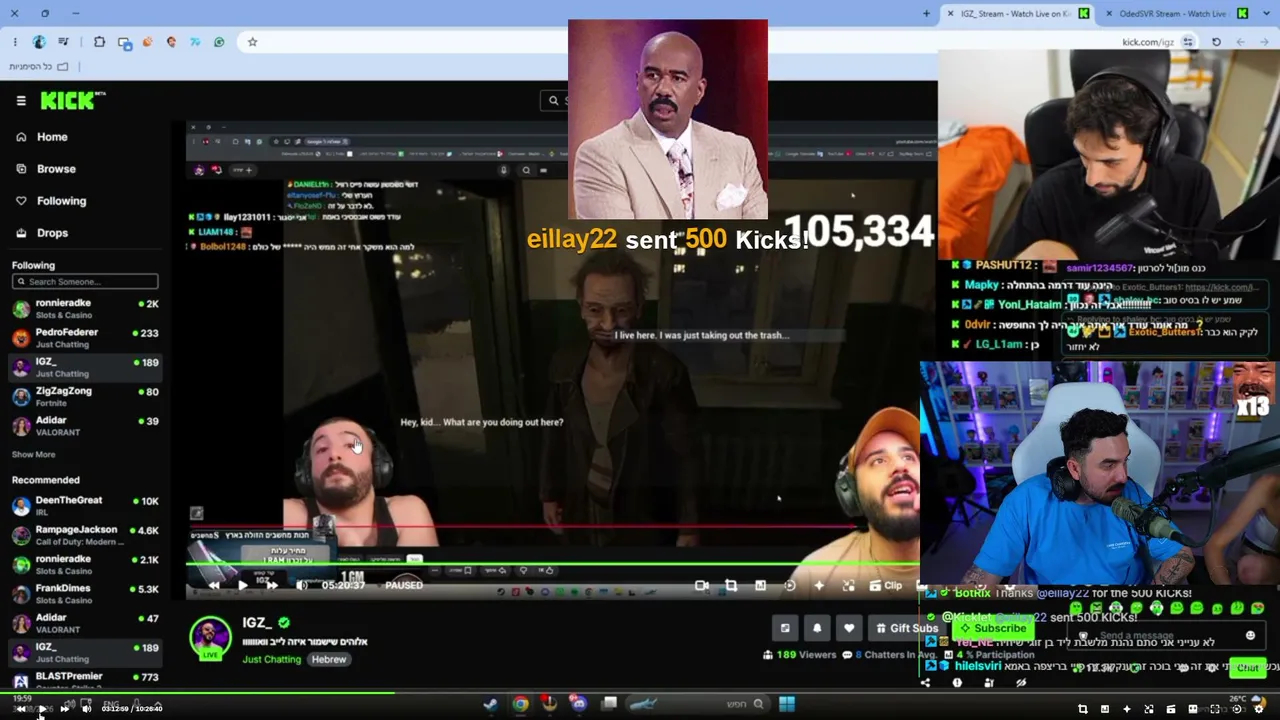Close the IGZ_ Stream browser tab

pos(951,14)
